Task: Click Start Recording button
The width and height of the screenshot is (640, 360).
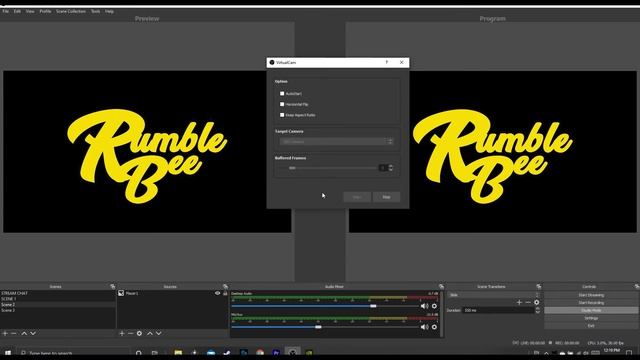Action: [591, 302]
